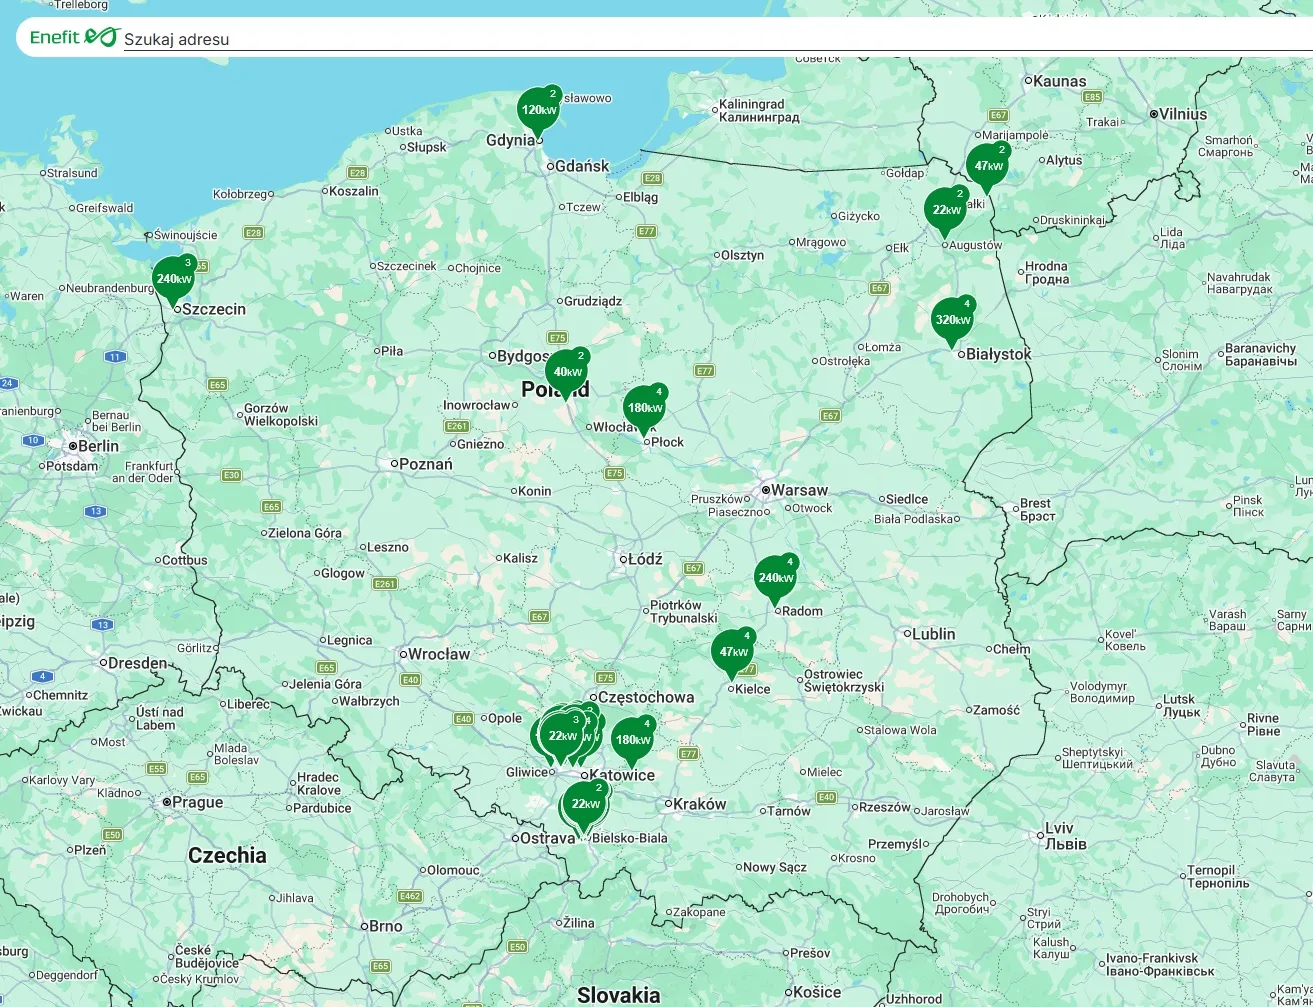Click the 40kW marker near Bydgoszcz

(567, 373)
